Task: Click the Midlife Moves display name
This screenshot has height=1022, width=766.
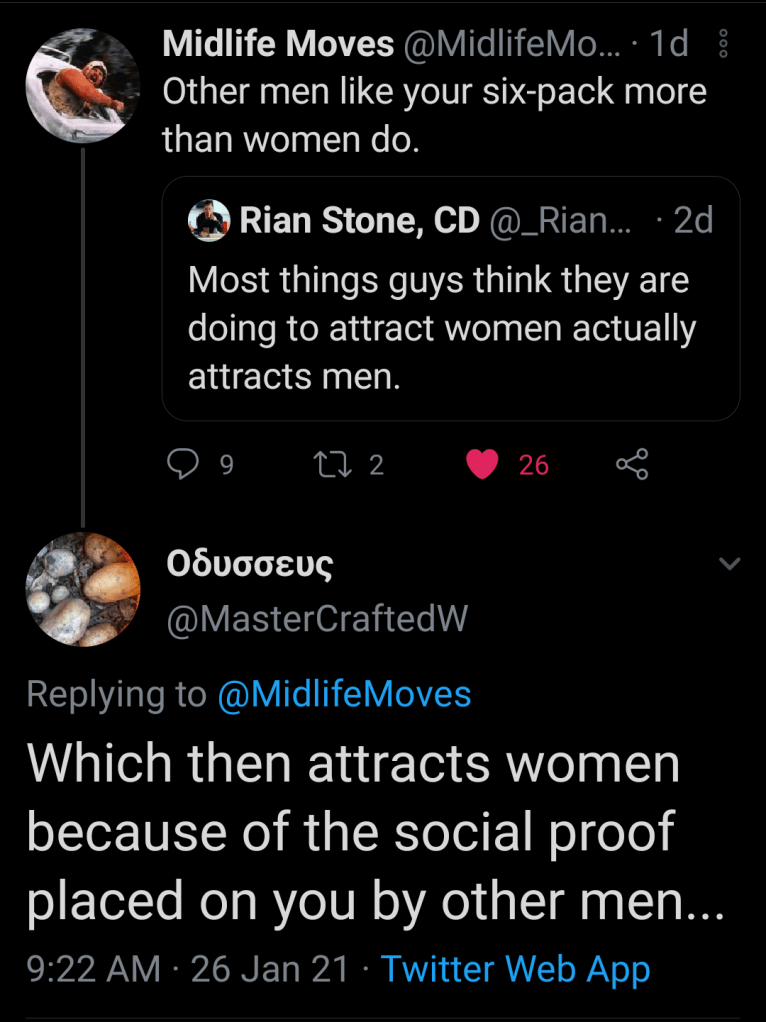Action: click(x=278, y=44)
